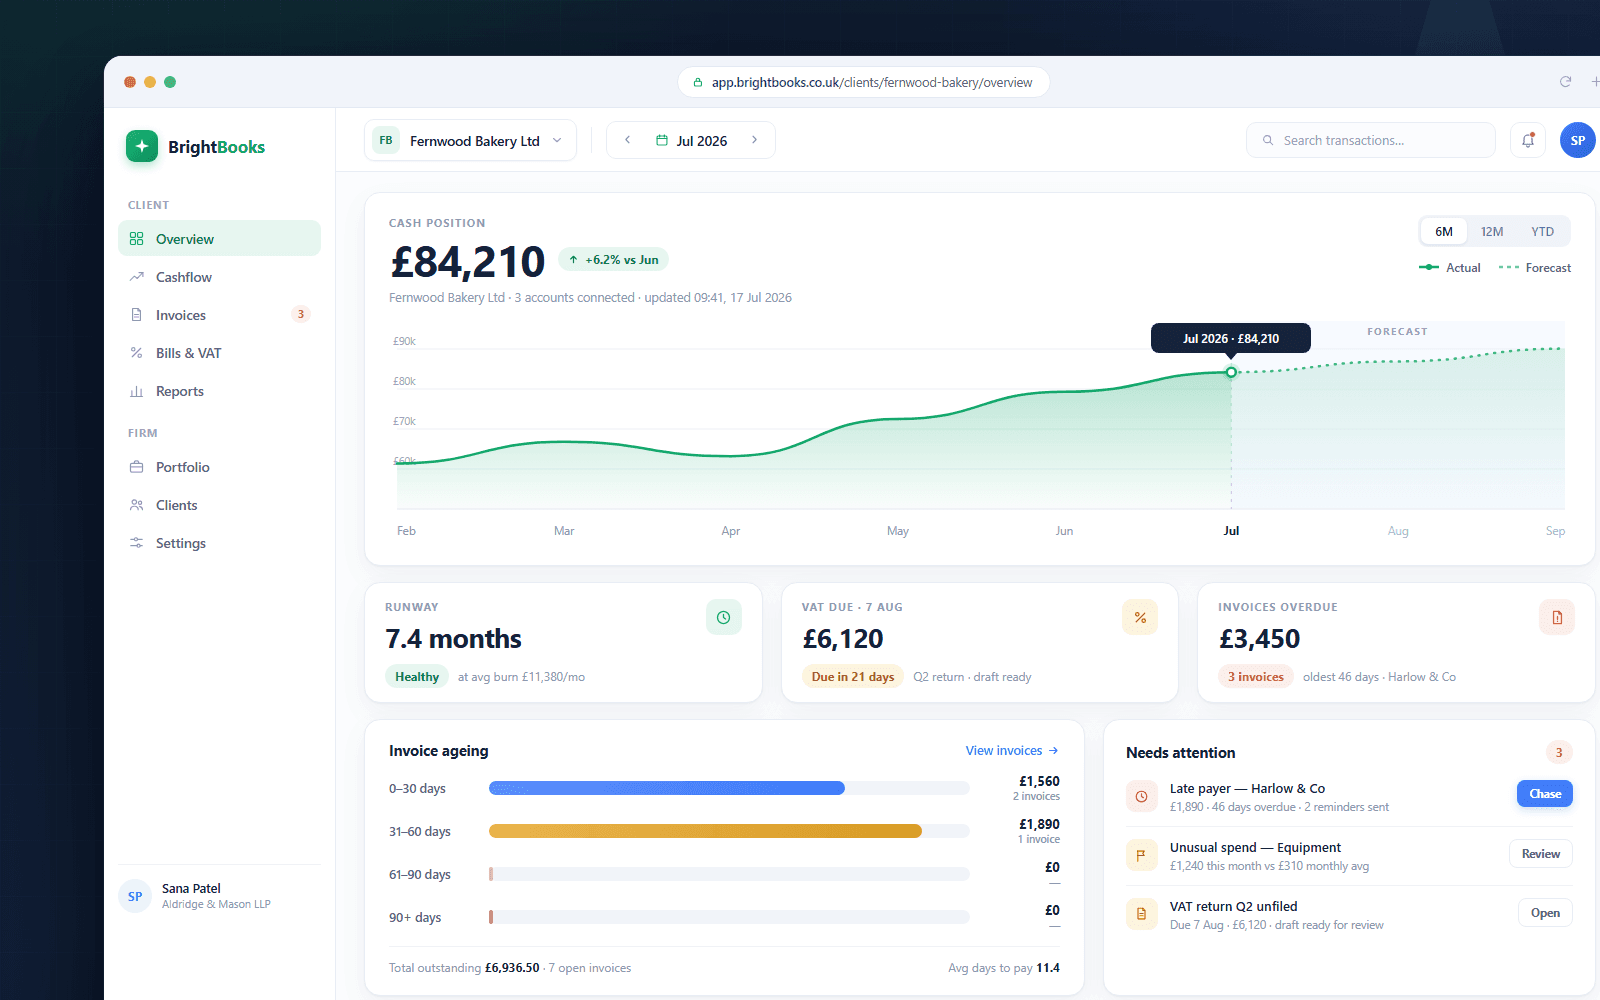1600x1000 pixels.
Task: Click the Late payer clock icon
Action: pos(1141,796)
